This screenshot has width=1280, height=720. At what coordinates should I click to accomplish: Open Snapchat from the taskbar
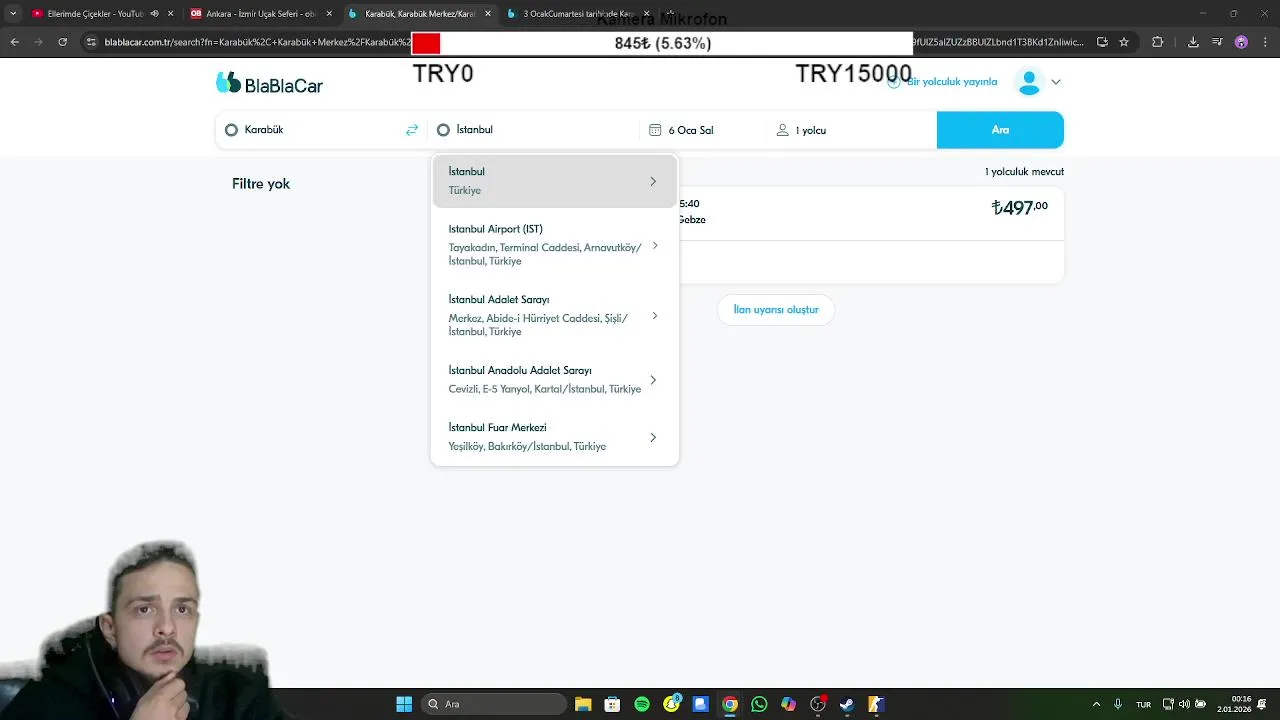[672, 704]
